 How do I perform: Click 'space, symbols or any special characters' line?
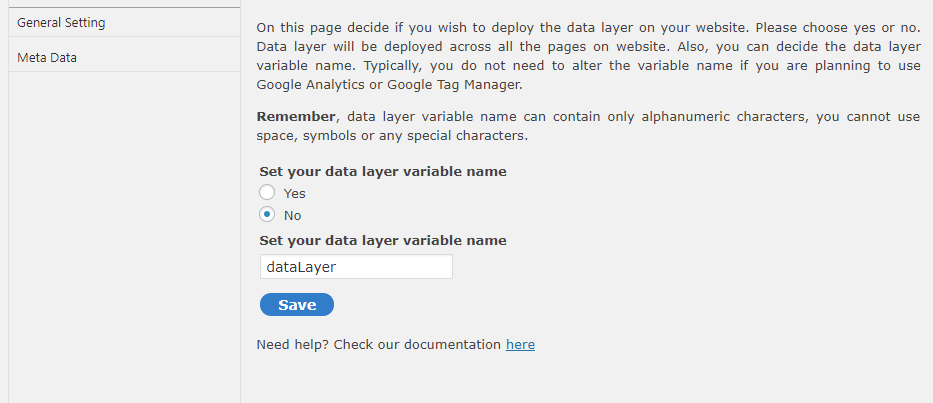392,136
